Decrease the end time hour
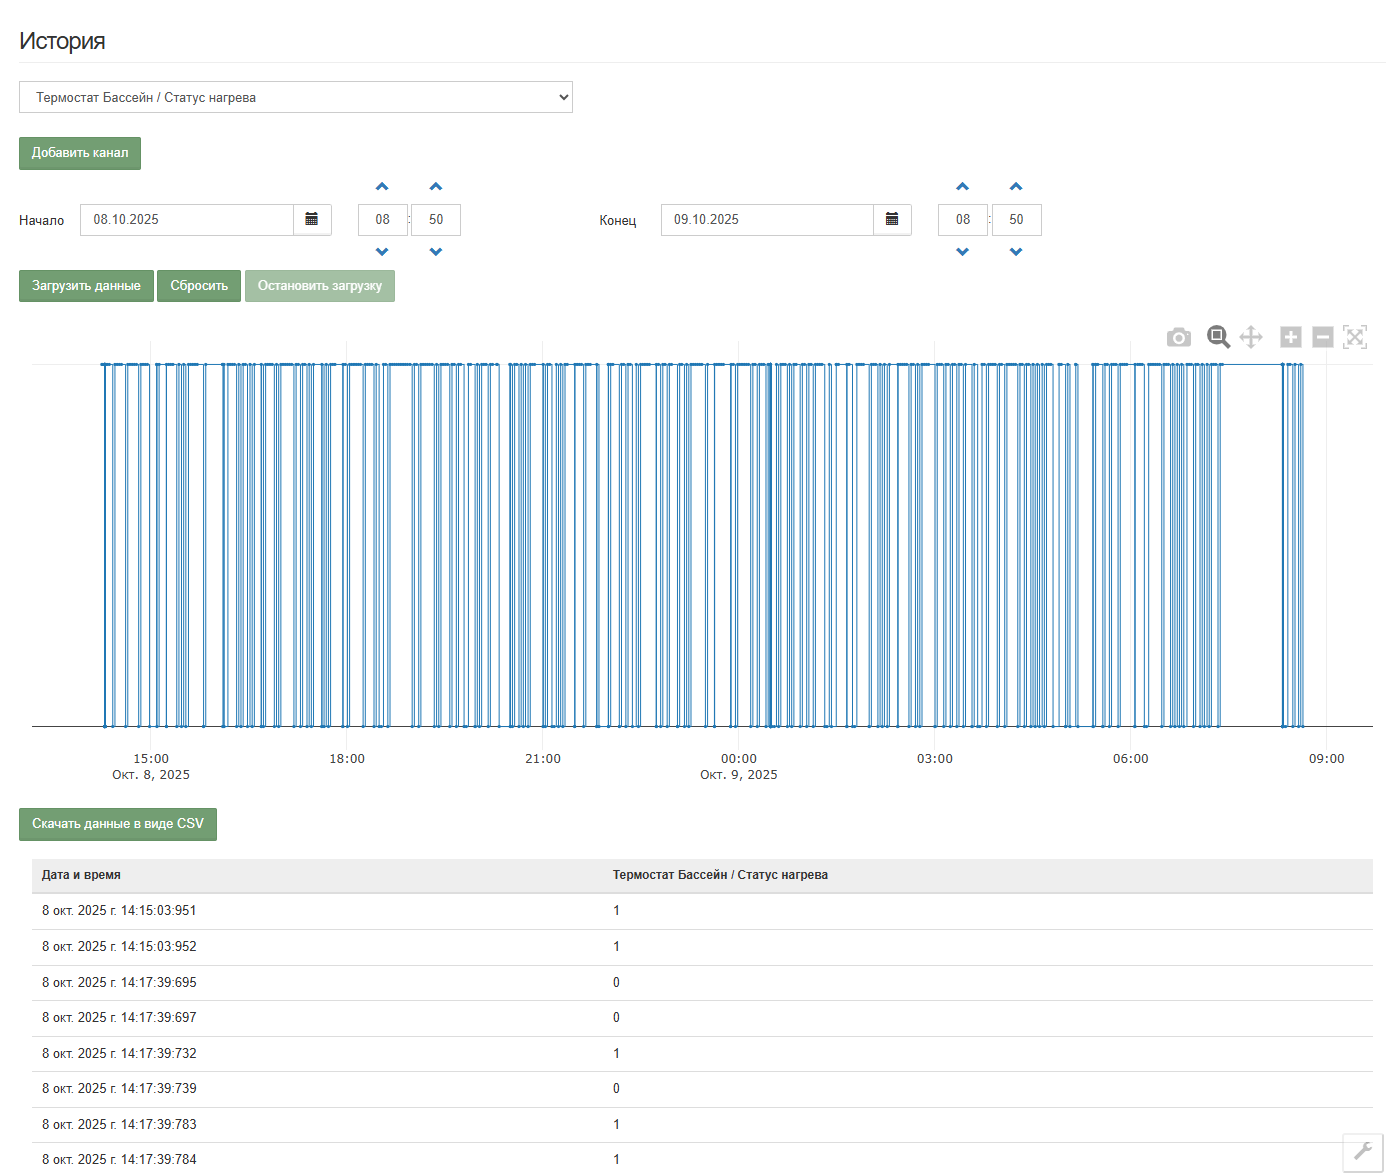 pyautogui.click(x=962, y=252)
